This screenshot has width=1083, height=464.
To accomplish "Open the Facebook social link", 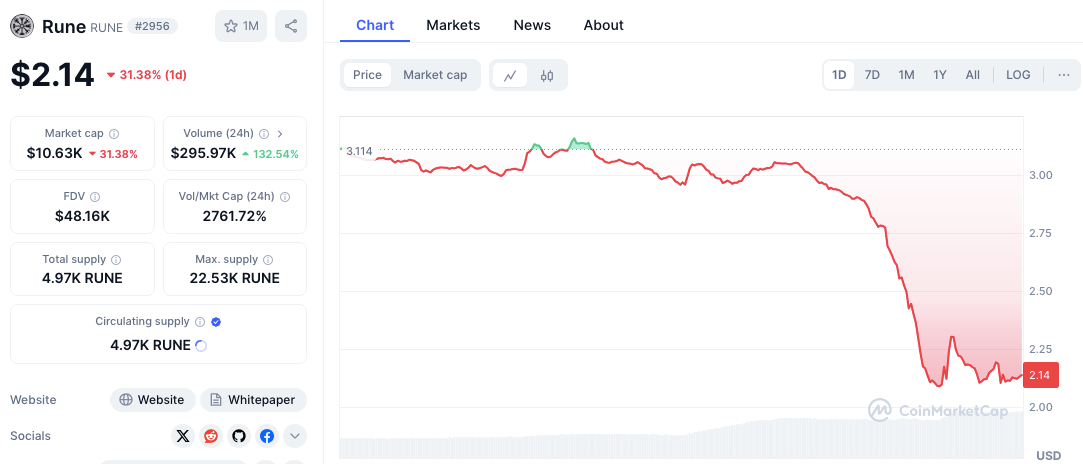I will pyautogui.click(x=267, y=436).
